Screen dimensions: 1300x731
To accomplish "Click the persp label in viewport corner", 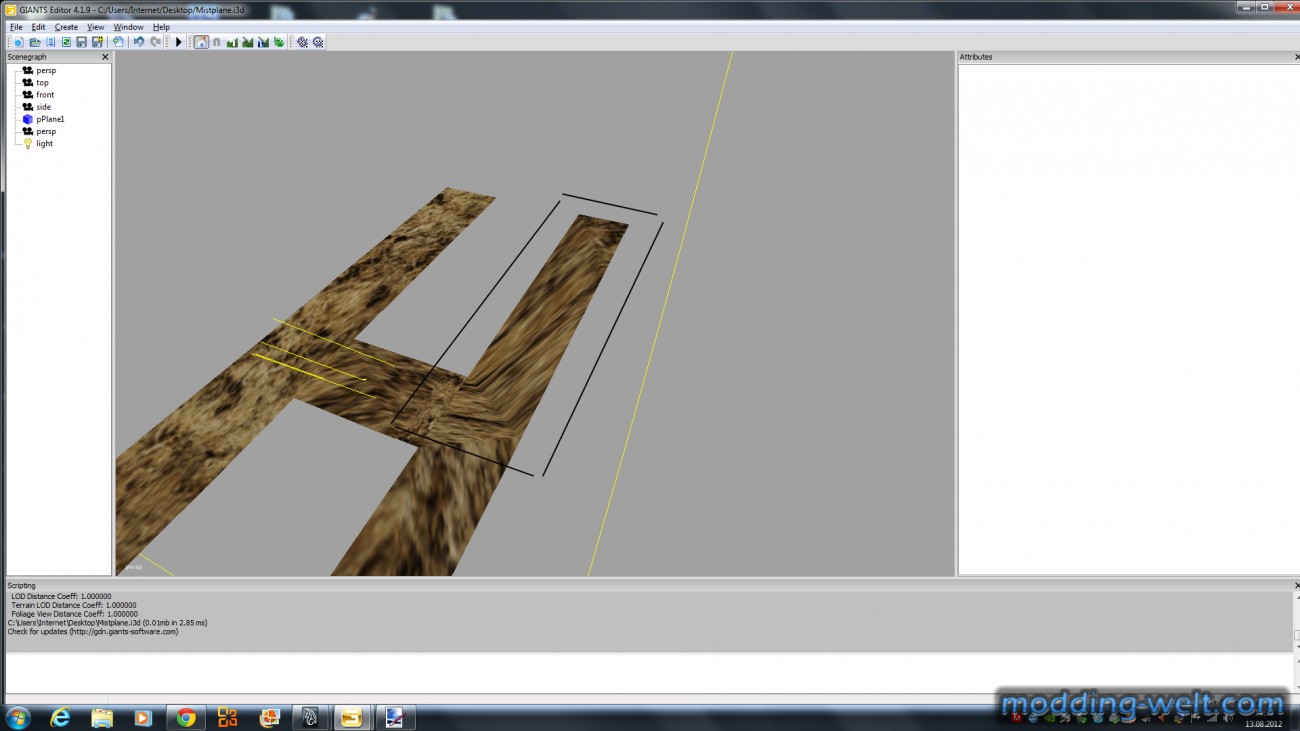I will tap(134, 567).
